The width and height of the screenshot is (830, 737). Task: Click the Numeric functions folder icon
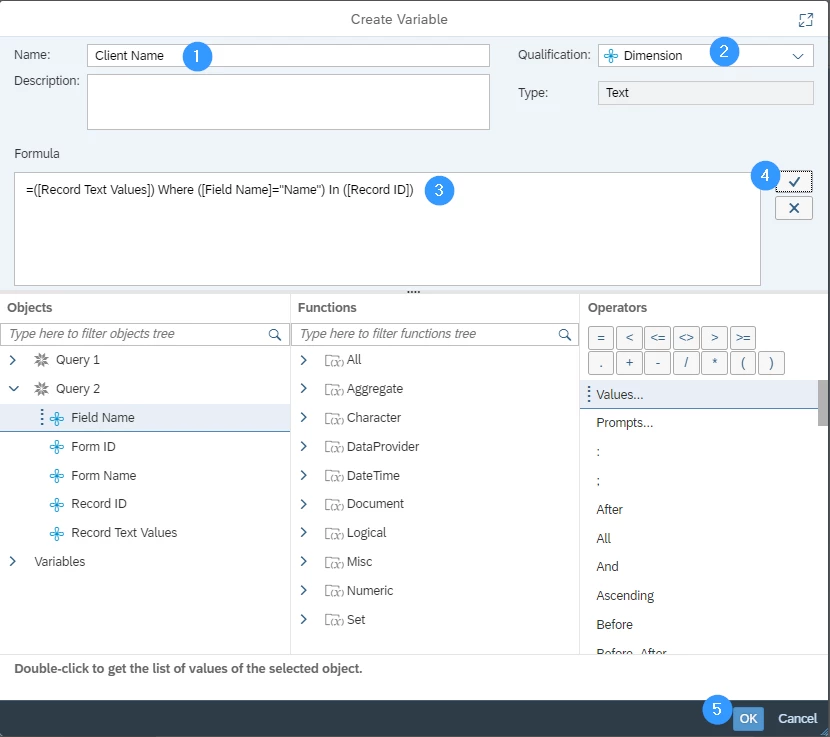(x=334, y=591)
